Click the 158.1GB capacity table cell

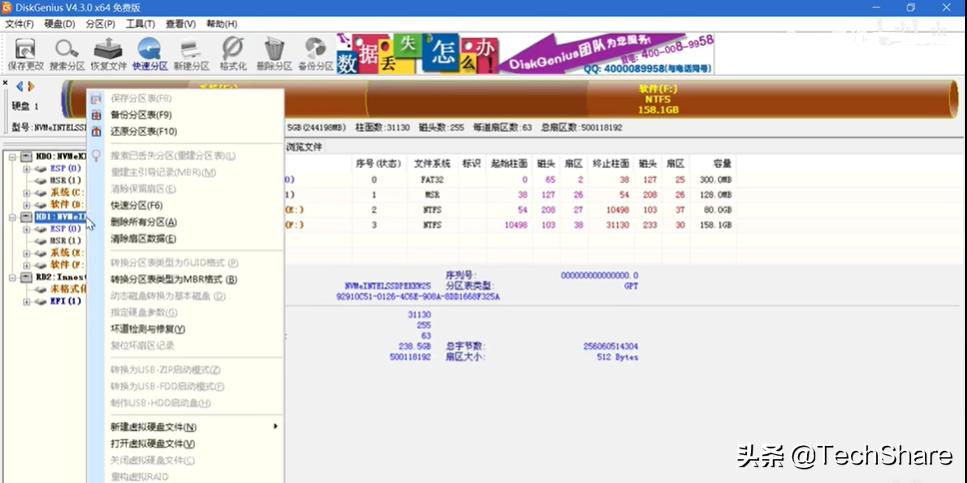coord(716,225)
